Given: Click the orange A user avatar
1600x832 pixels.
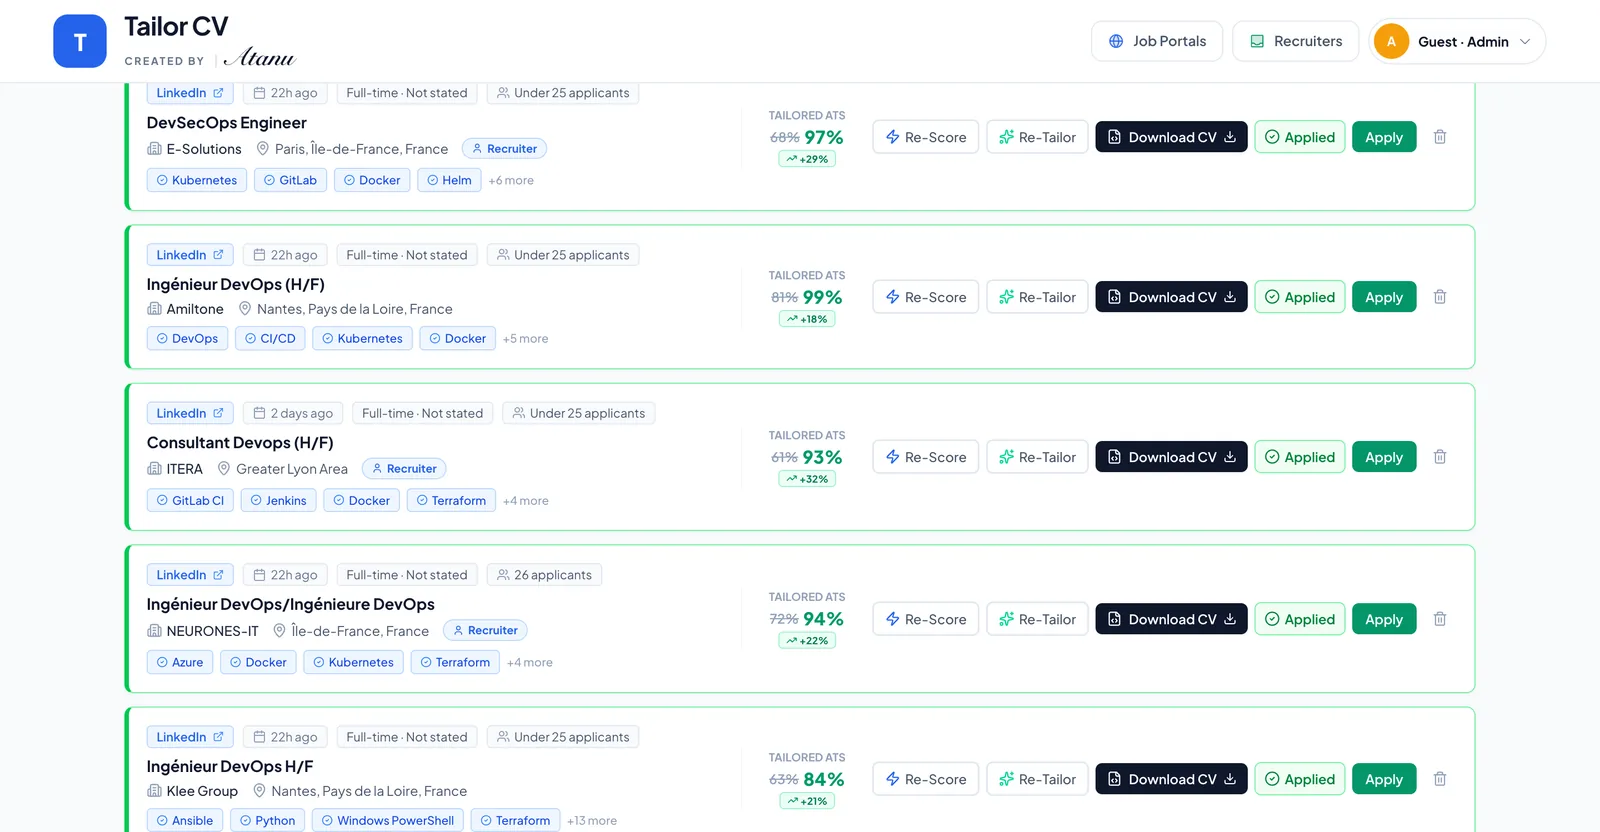Looking at the screenshot, I should 1391,41.
